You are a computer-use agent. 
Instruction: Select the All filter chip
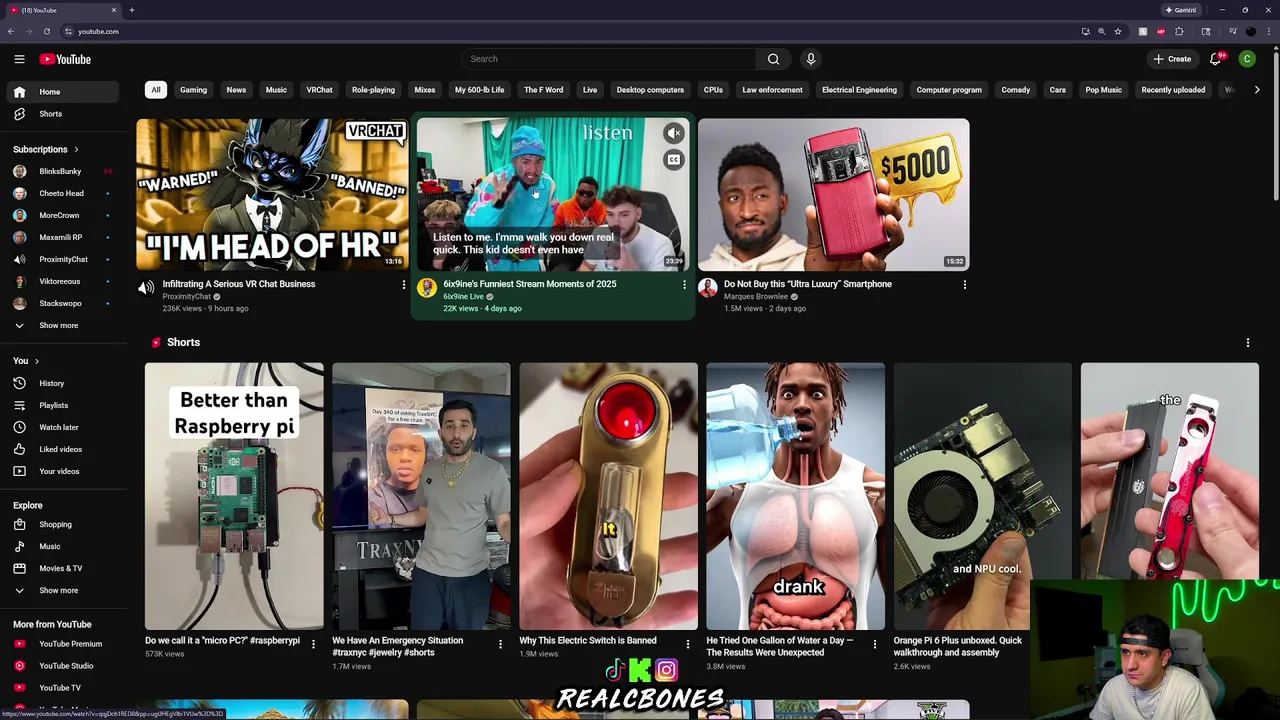point(156,90)
